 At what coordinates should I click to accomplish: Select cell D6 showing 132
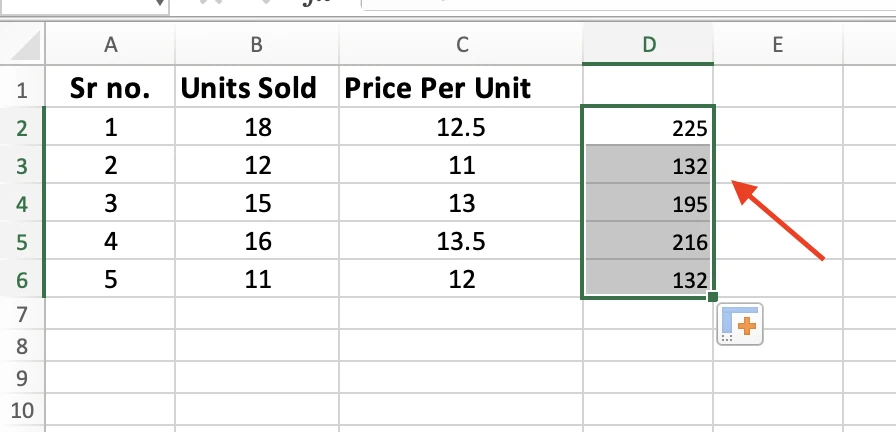(648, 280)
